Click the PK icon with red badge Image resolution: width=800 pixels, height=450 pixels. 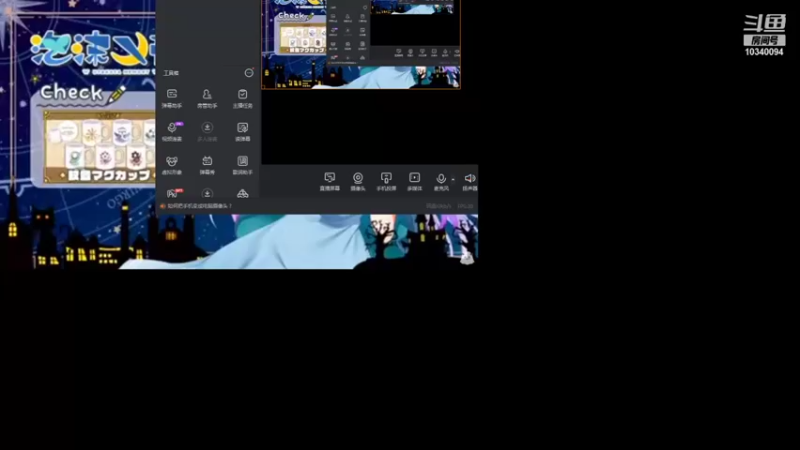(173, 193)
